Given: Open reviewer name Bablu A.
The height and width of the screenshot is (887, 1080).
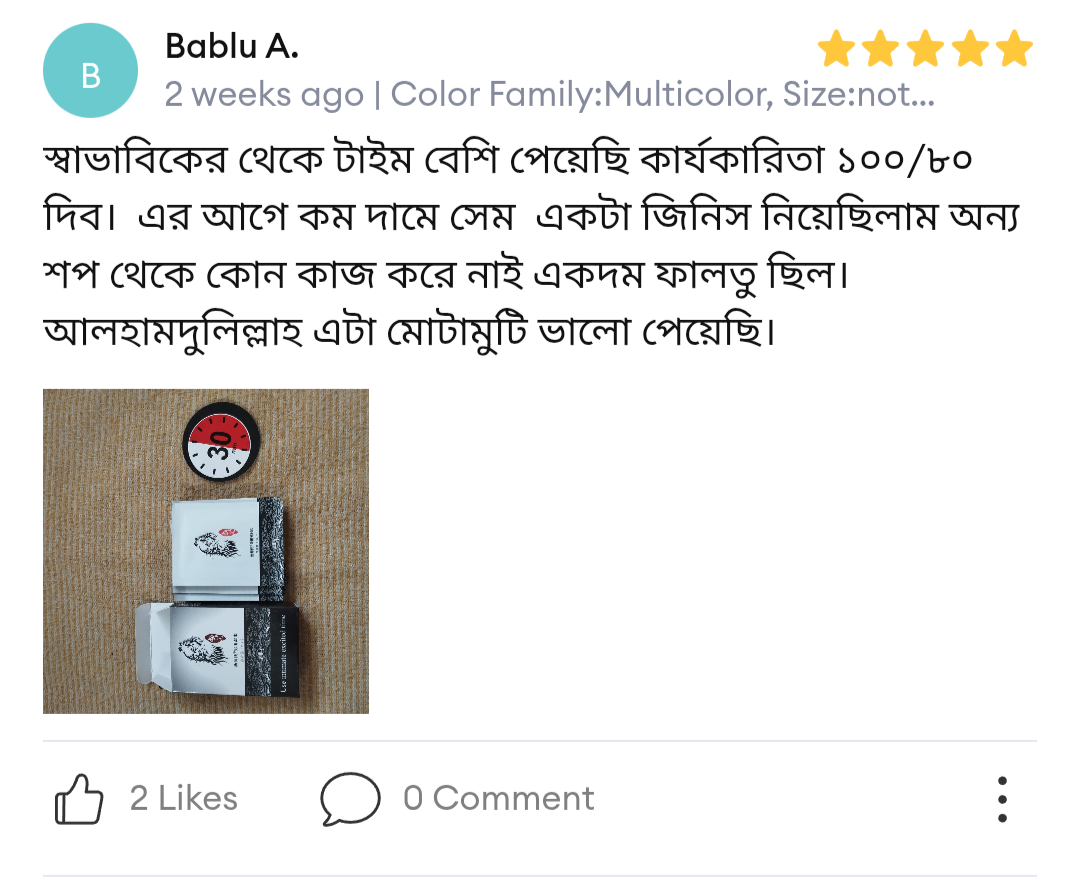Looking at the screenshot, I should [x=231, y=46].
